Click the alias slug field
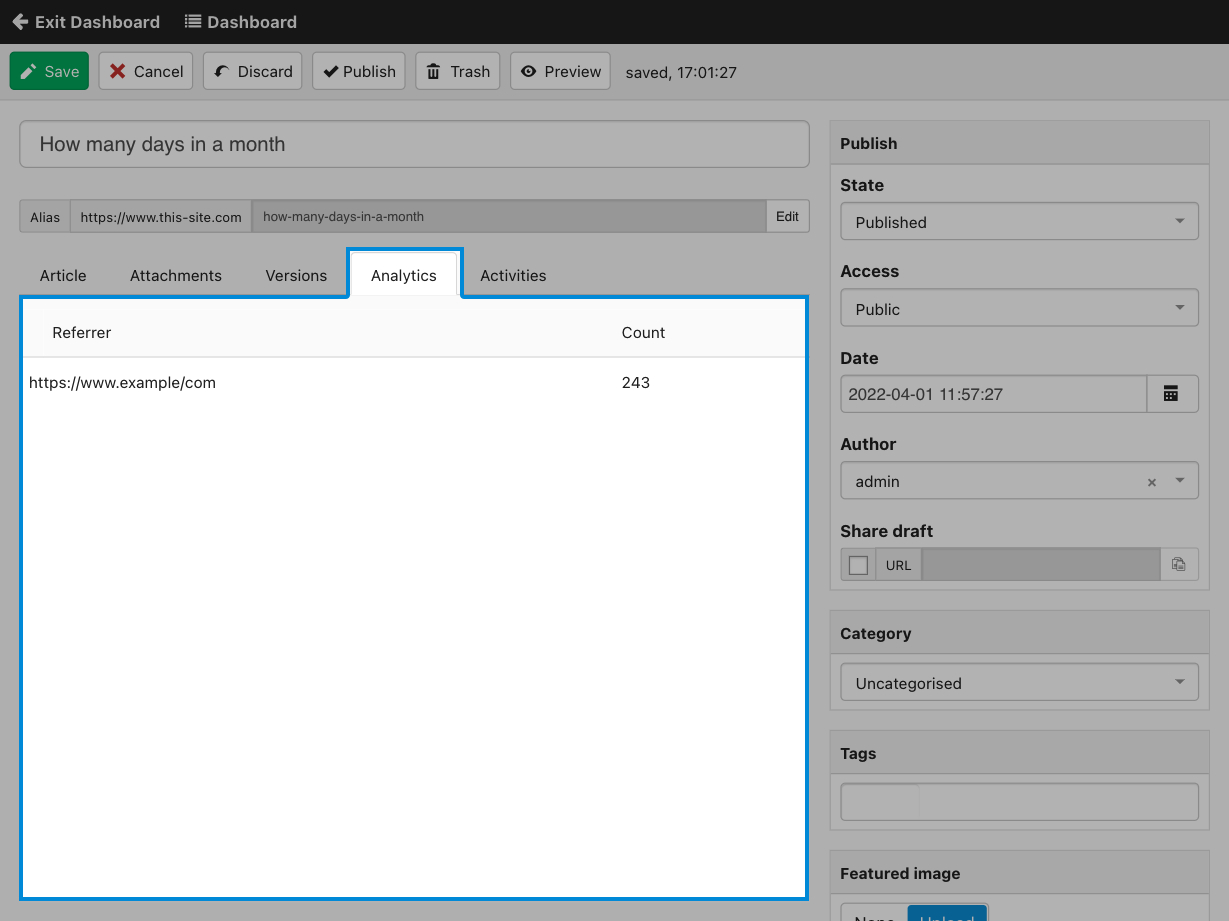Image resolution: width=1229 pixels, height=921 pixels. tap(509, 217)
